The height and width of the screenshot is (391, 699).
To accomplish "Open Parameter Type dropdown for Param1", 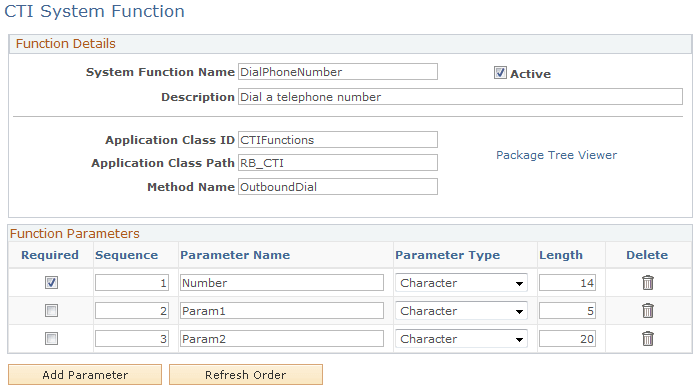I will point(461,311).
